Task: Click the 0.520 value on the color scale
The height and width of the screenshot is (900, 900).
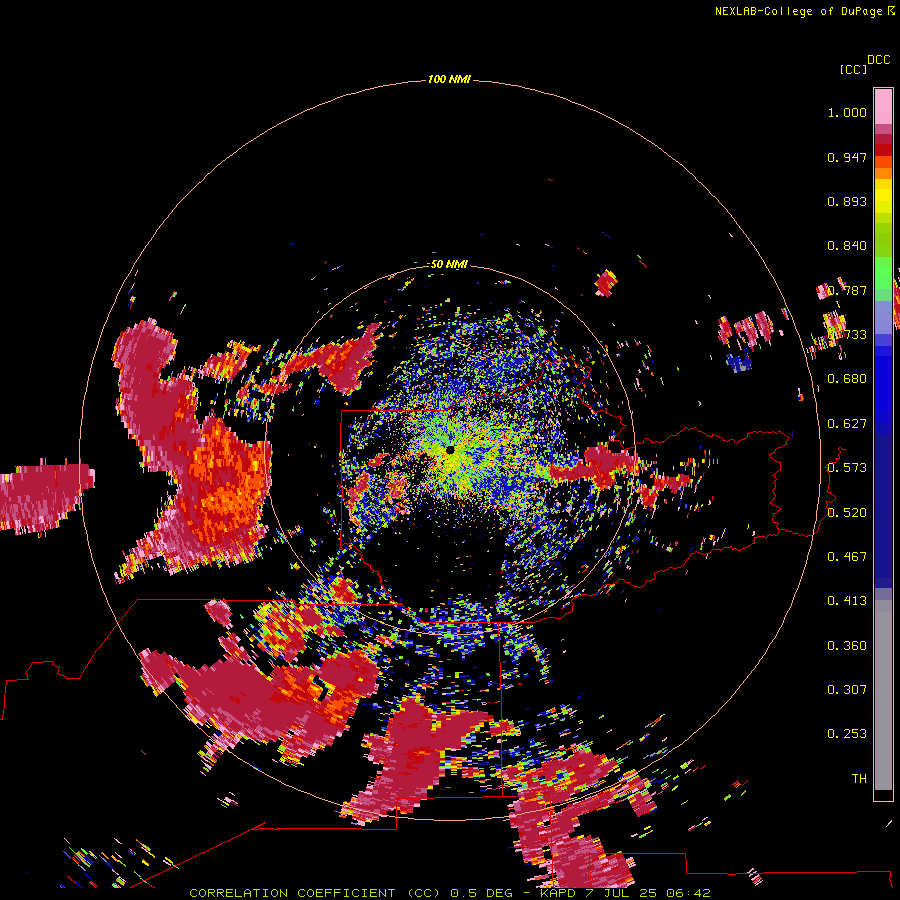Action: pyautogui.click(x=847, y=513)
